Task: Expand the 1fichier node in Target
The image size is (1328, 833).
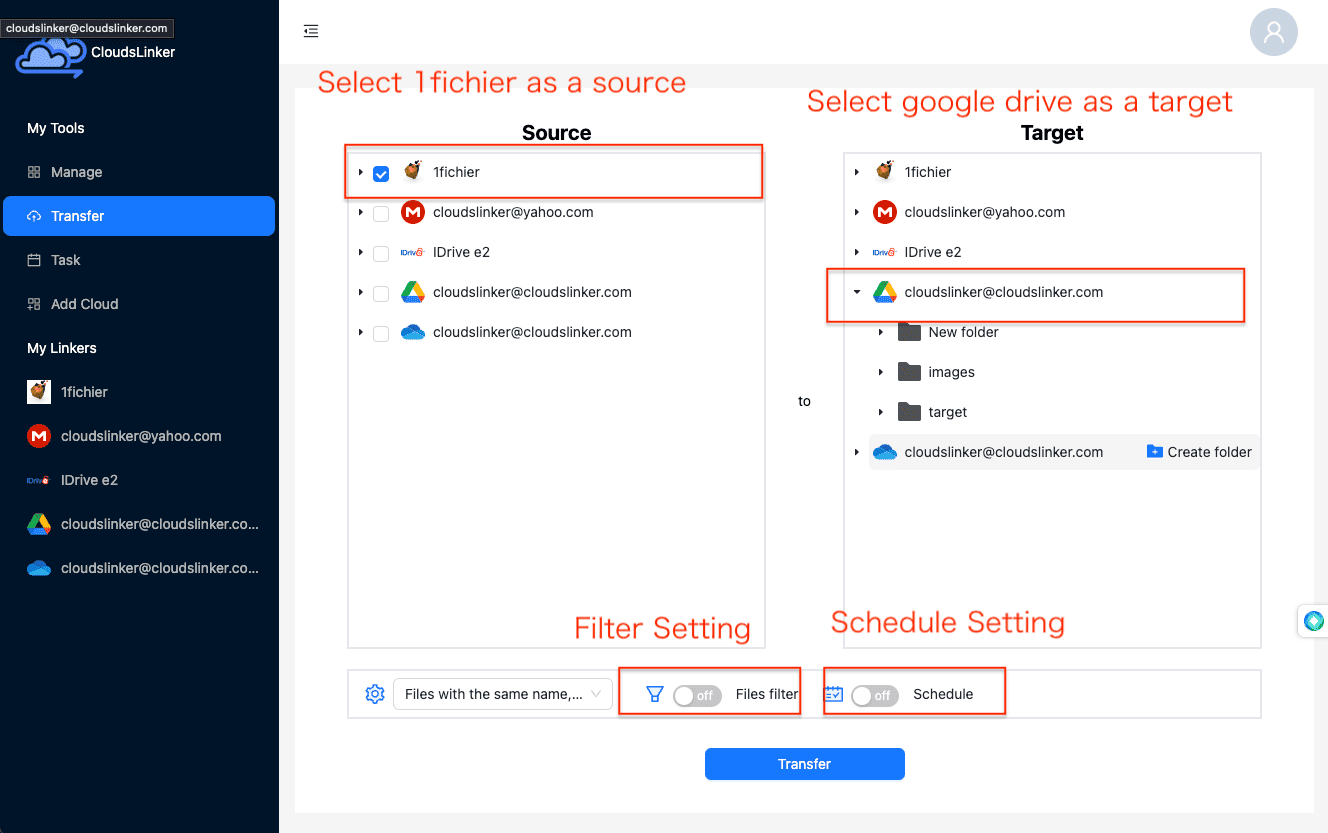Action: (x=857, y=172)
